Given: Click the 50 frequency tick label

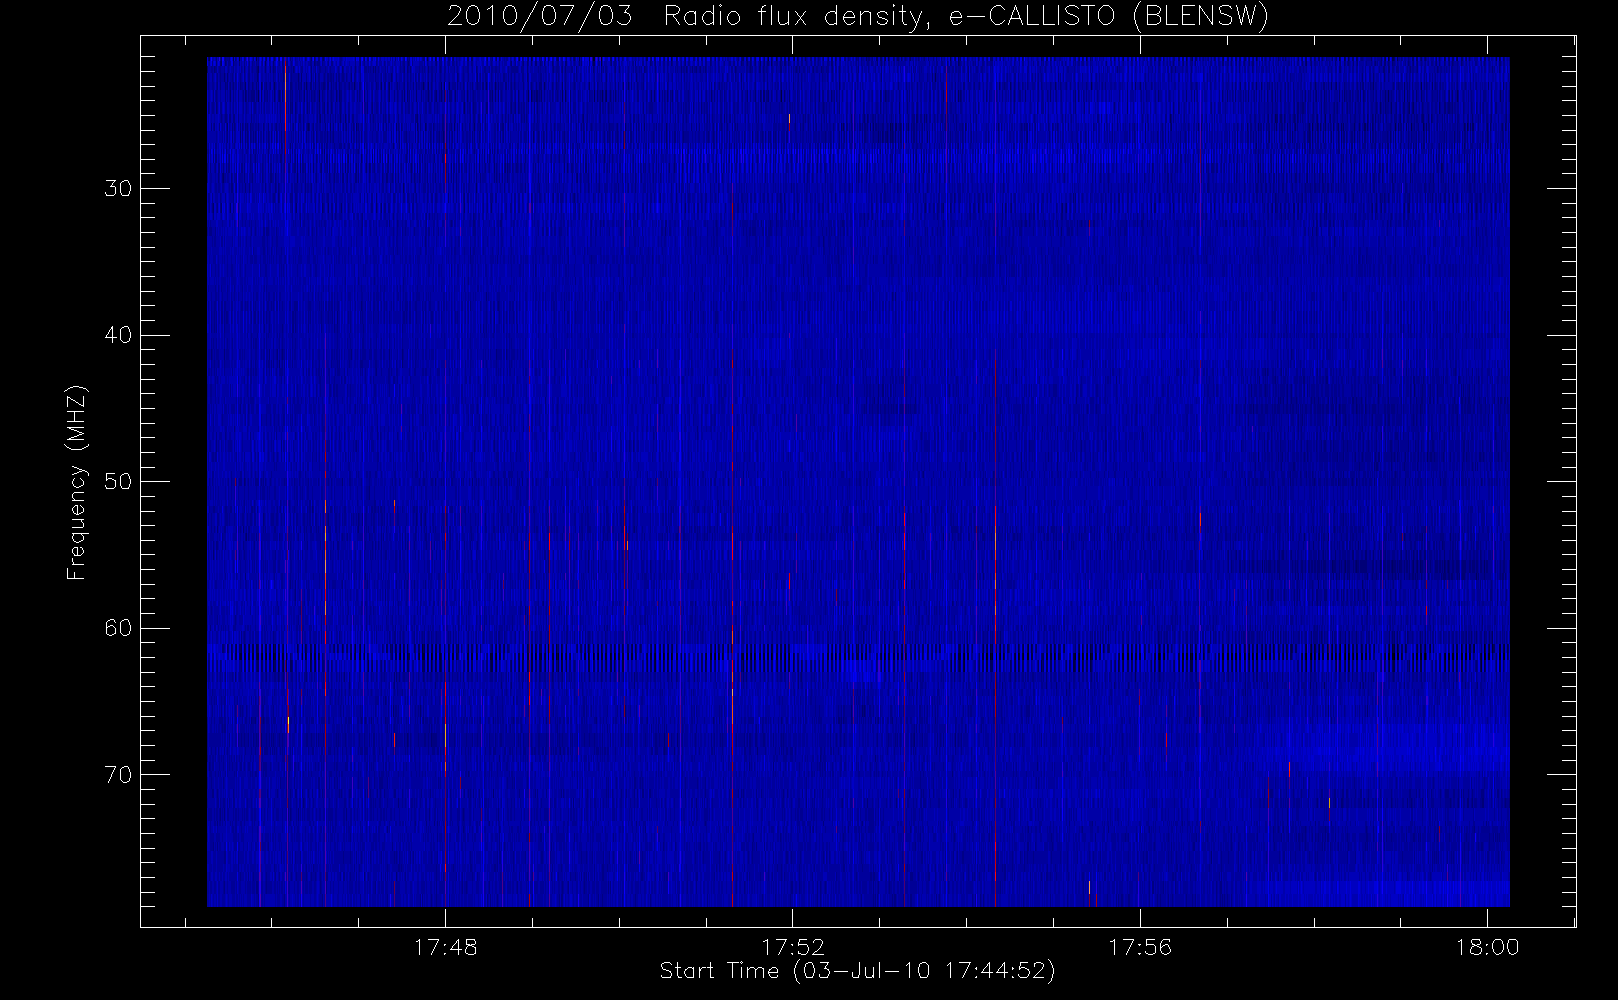Looking at the screenshot, I should tap(118, 482).
